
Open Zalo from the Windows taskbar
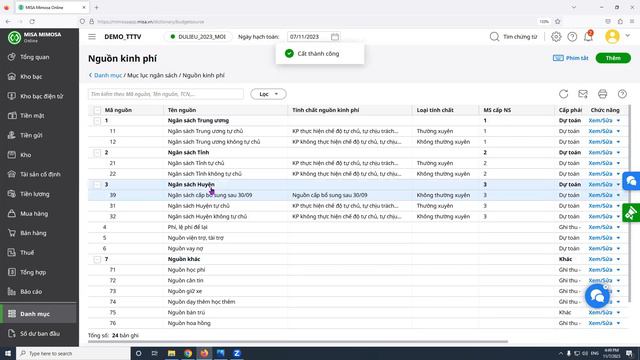(x=237, y=353)
